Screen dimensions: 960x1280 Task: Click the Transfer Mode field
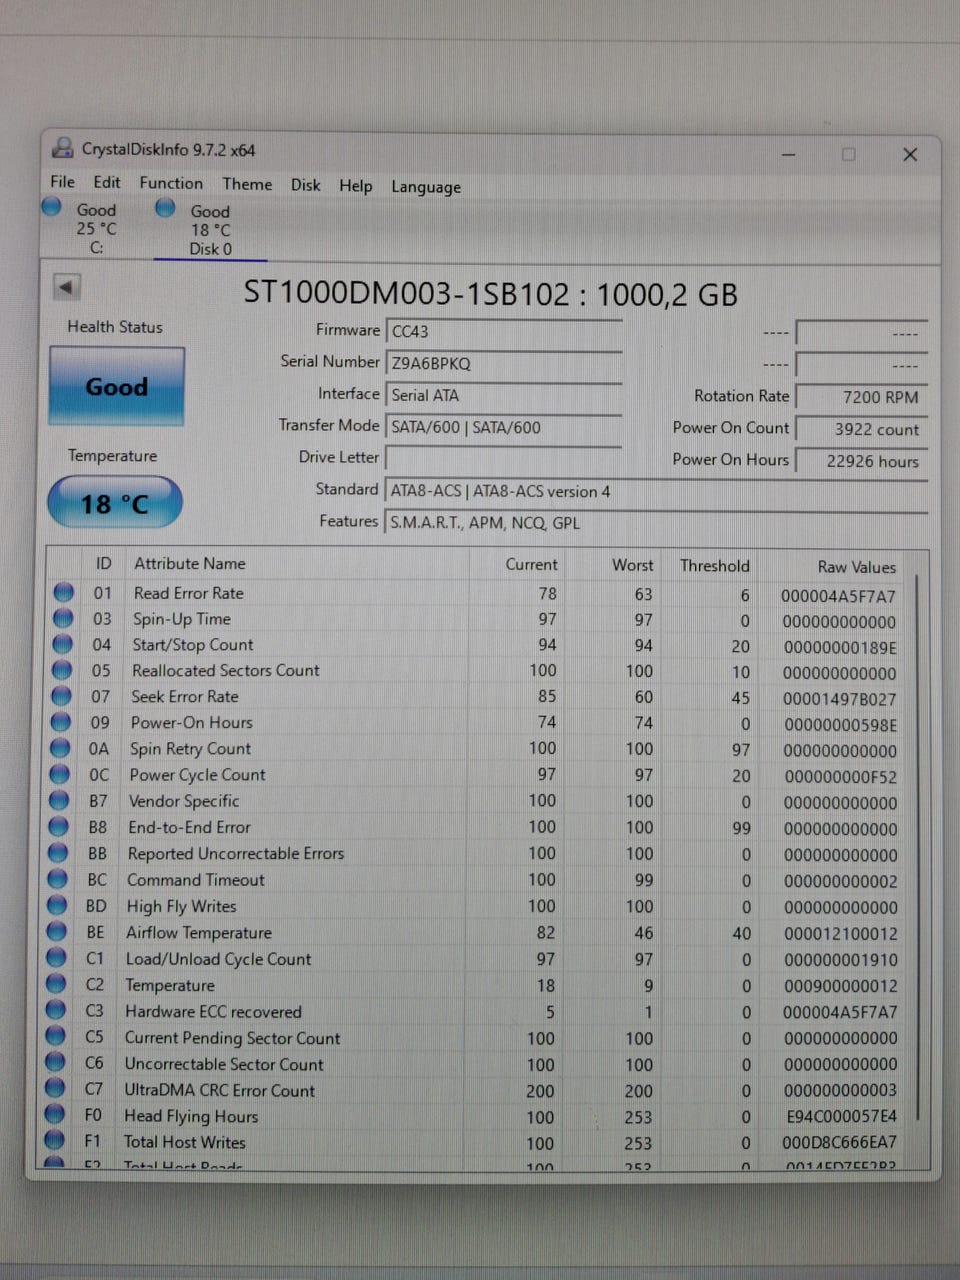point(504,428)
